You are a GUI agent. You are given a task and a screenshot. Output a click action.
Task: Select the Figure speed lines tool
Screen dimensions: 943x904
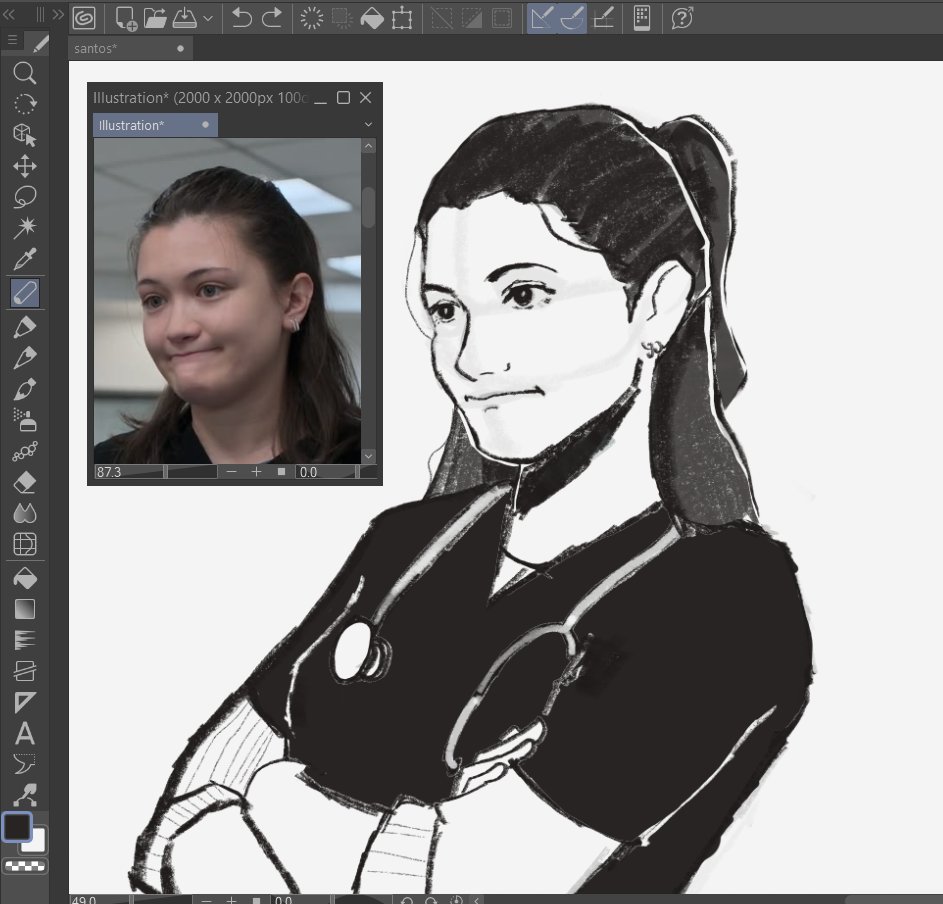(x=25, y=640)
